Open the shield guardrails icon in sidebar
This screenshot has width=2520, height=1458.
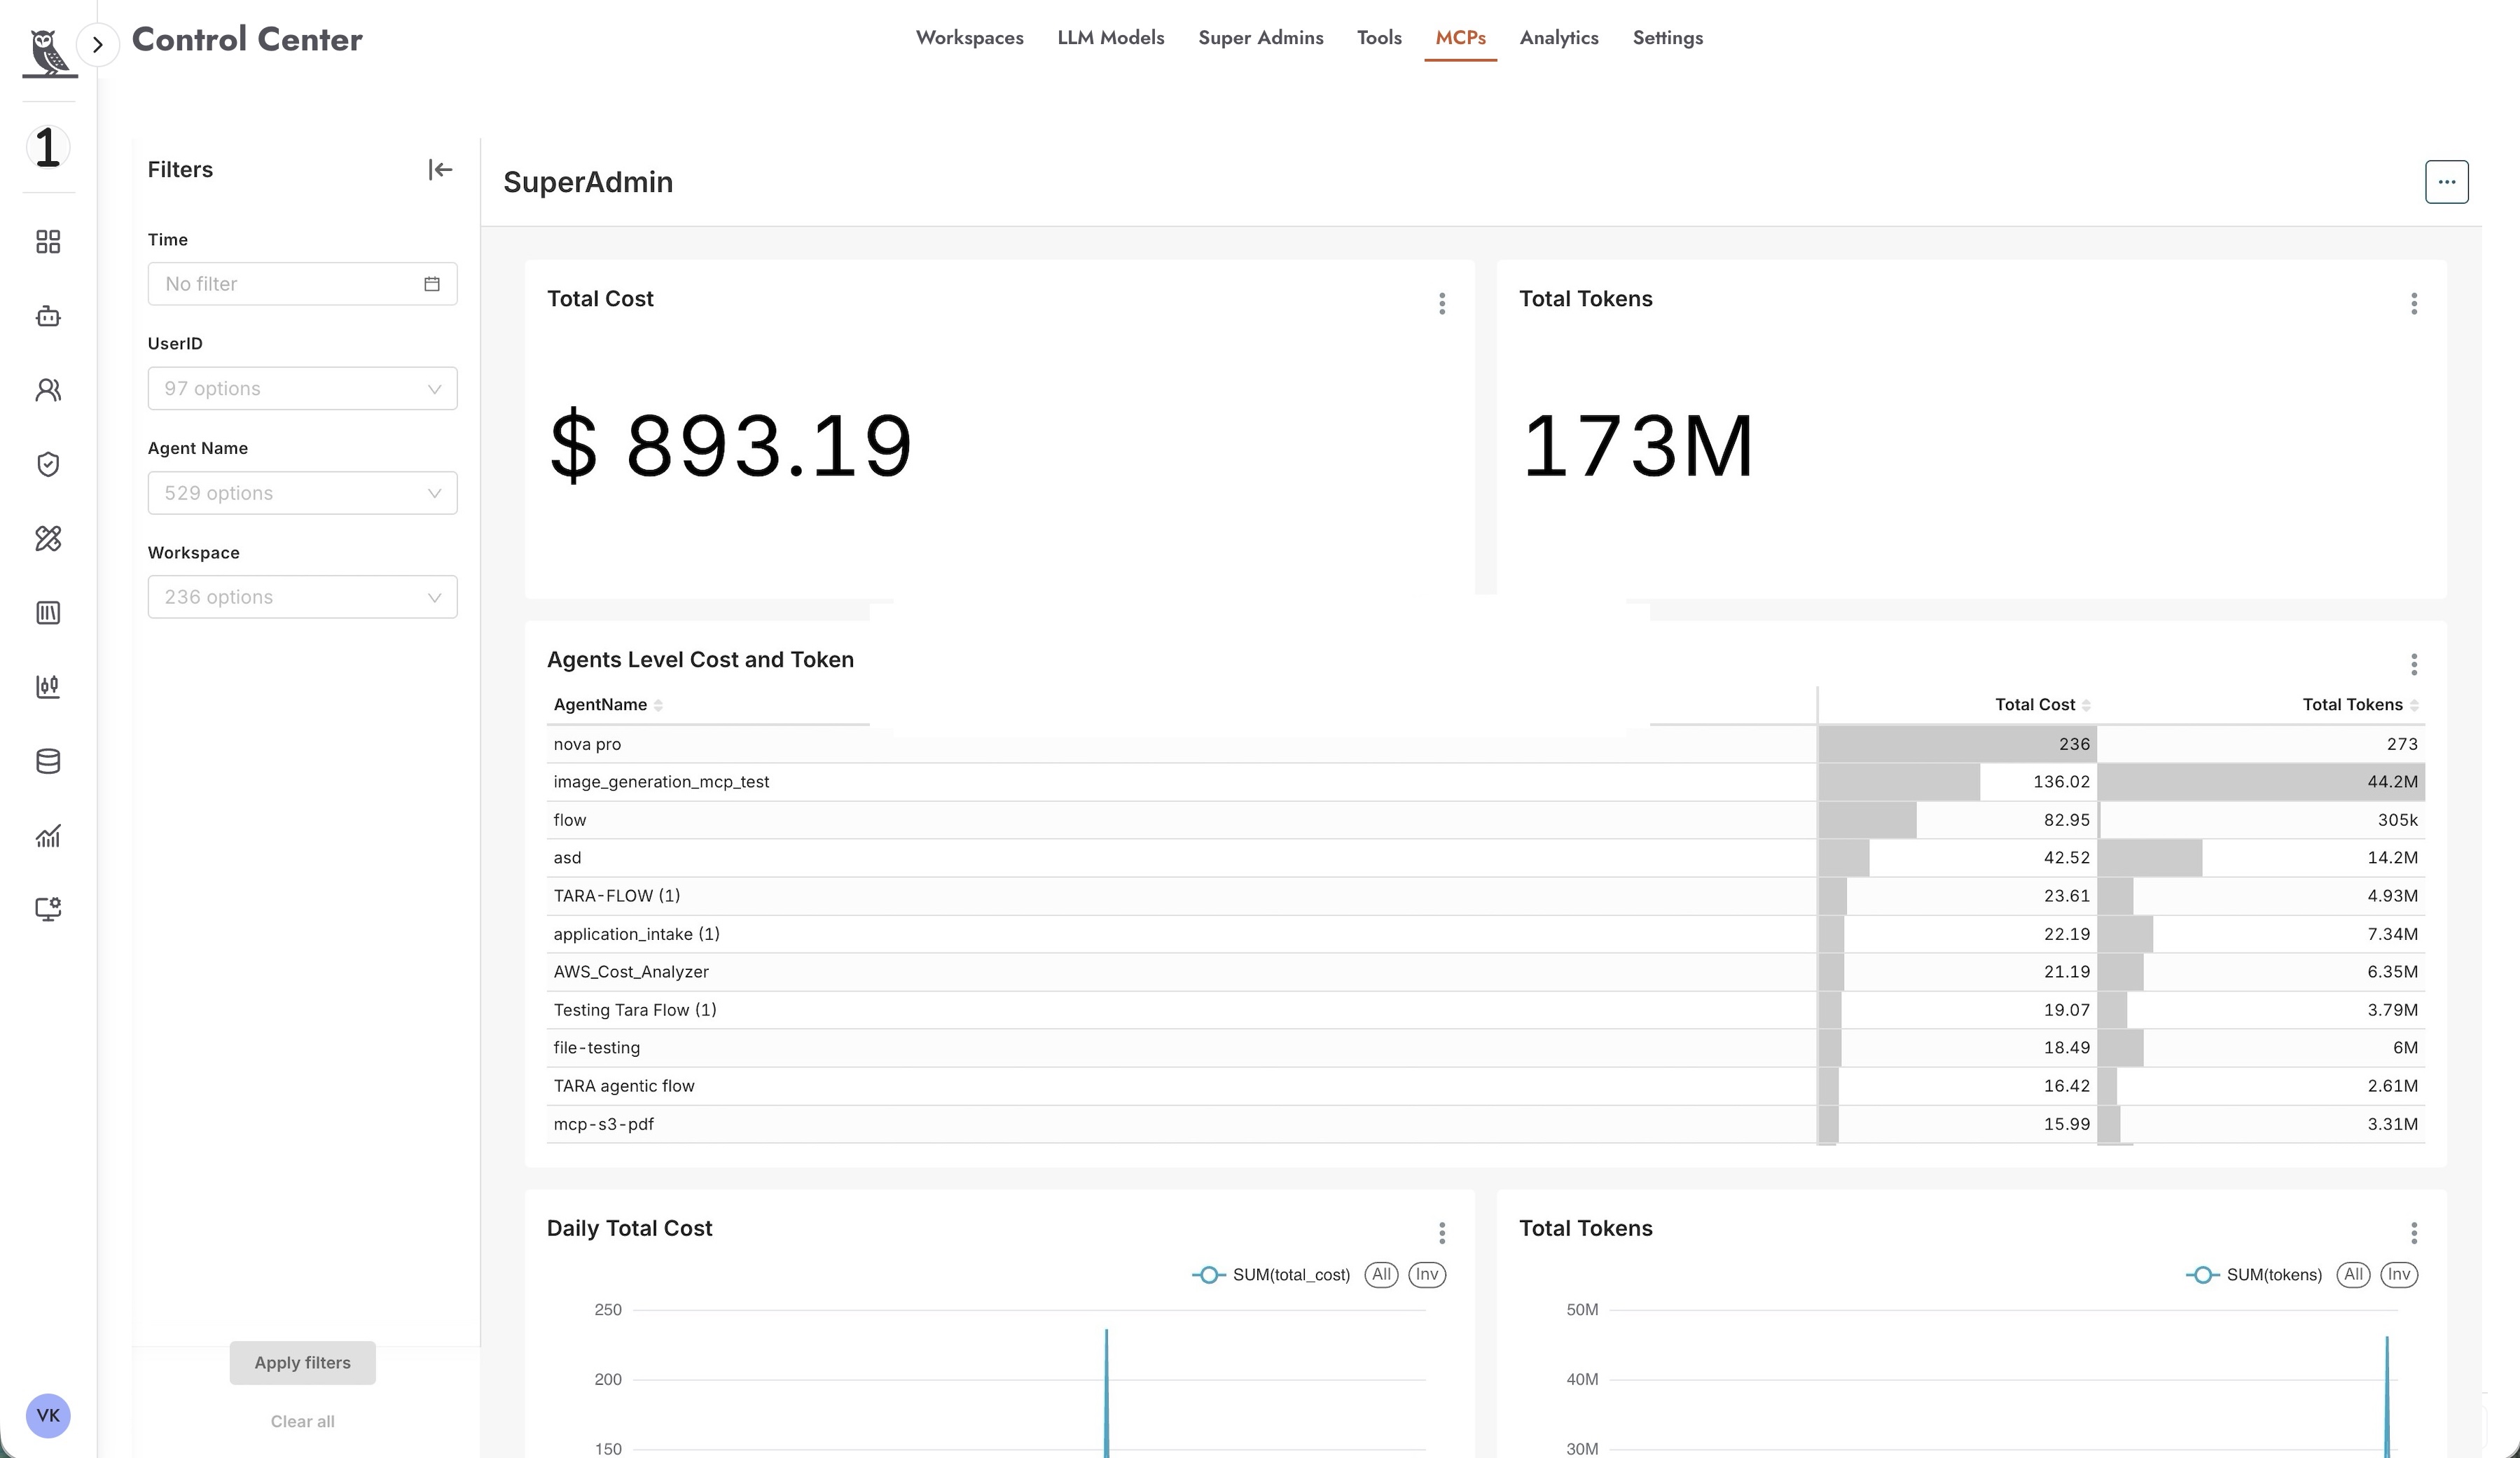pyautogui.click(x=48, y=464)
